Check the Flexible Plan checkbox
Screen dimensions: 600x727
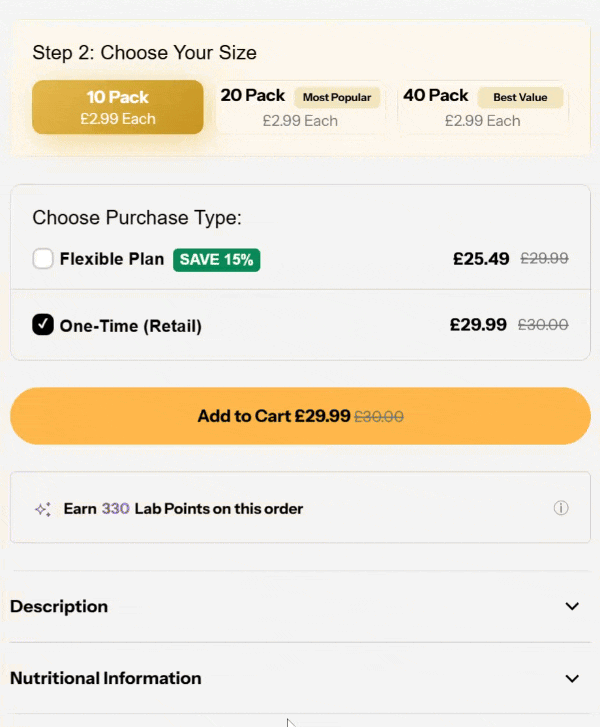pos(43,259)
